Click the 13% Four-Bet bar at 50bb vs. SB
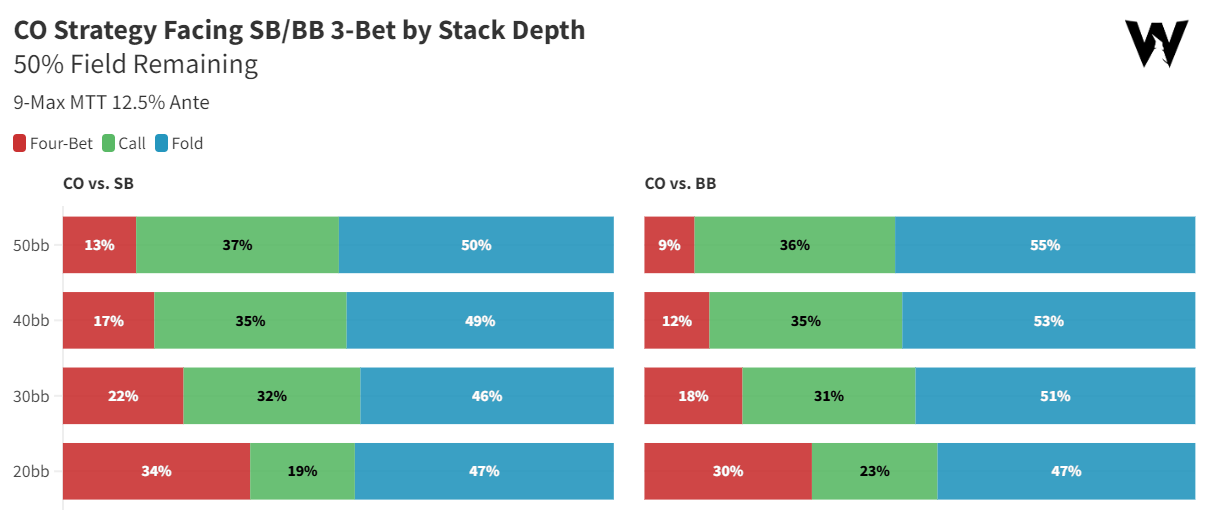 tap(99, 245)
